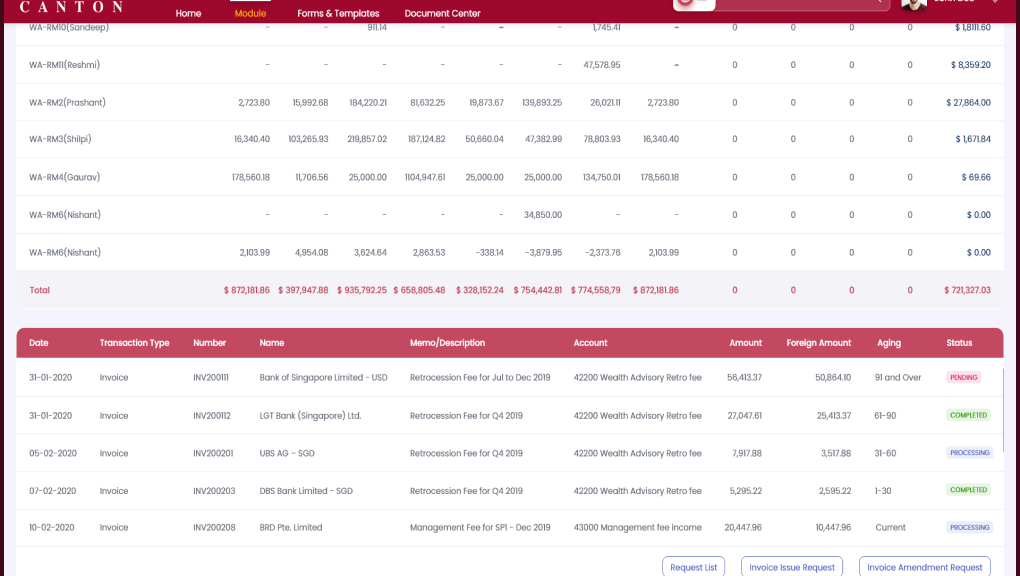The image size is (1020, 576).
Task: Open Forms & Templates menu
Action: coord(338,13)
